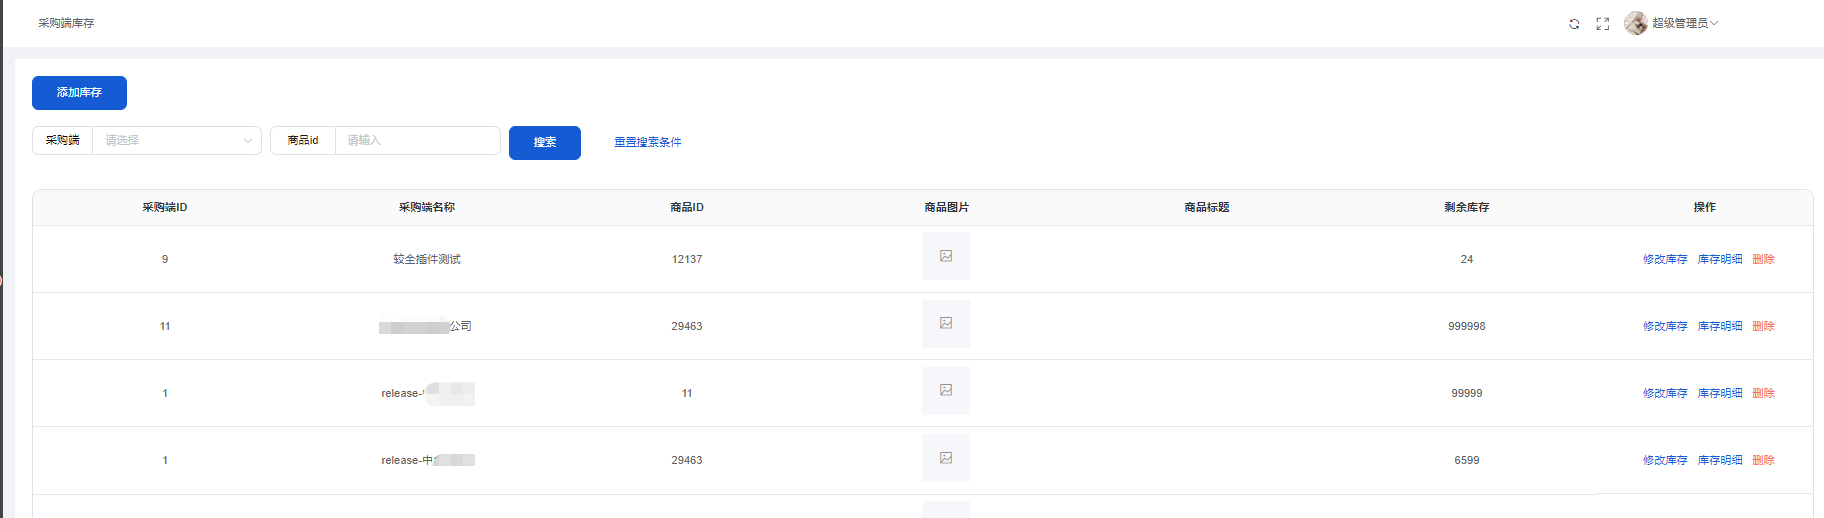
Task: Open 库存明细 for product 12137
Action: pos(1720,260)
